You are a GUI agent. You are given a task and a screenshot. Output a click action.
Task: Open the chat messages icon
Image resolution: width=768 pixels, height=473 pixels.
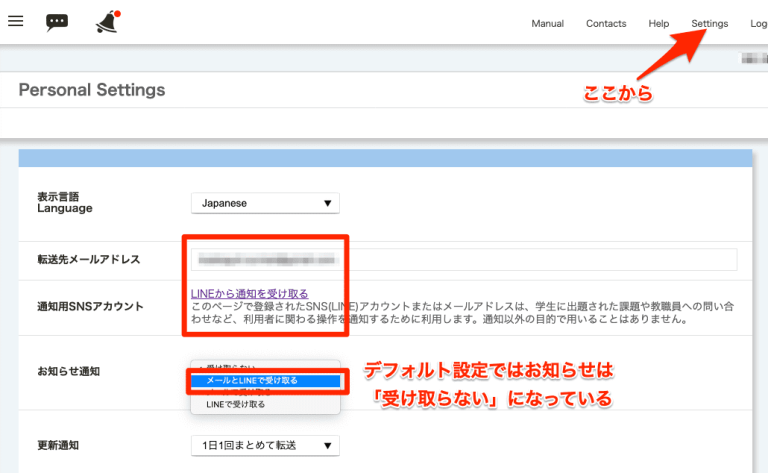coord(57,22)
